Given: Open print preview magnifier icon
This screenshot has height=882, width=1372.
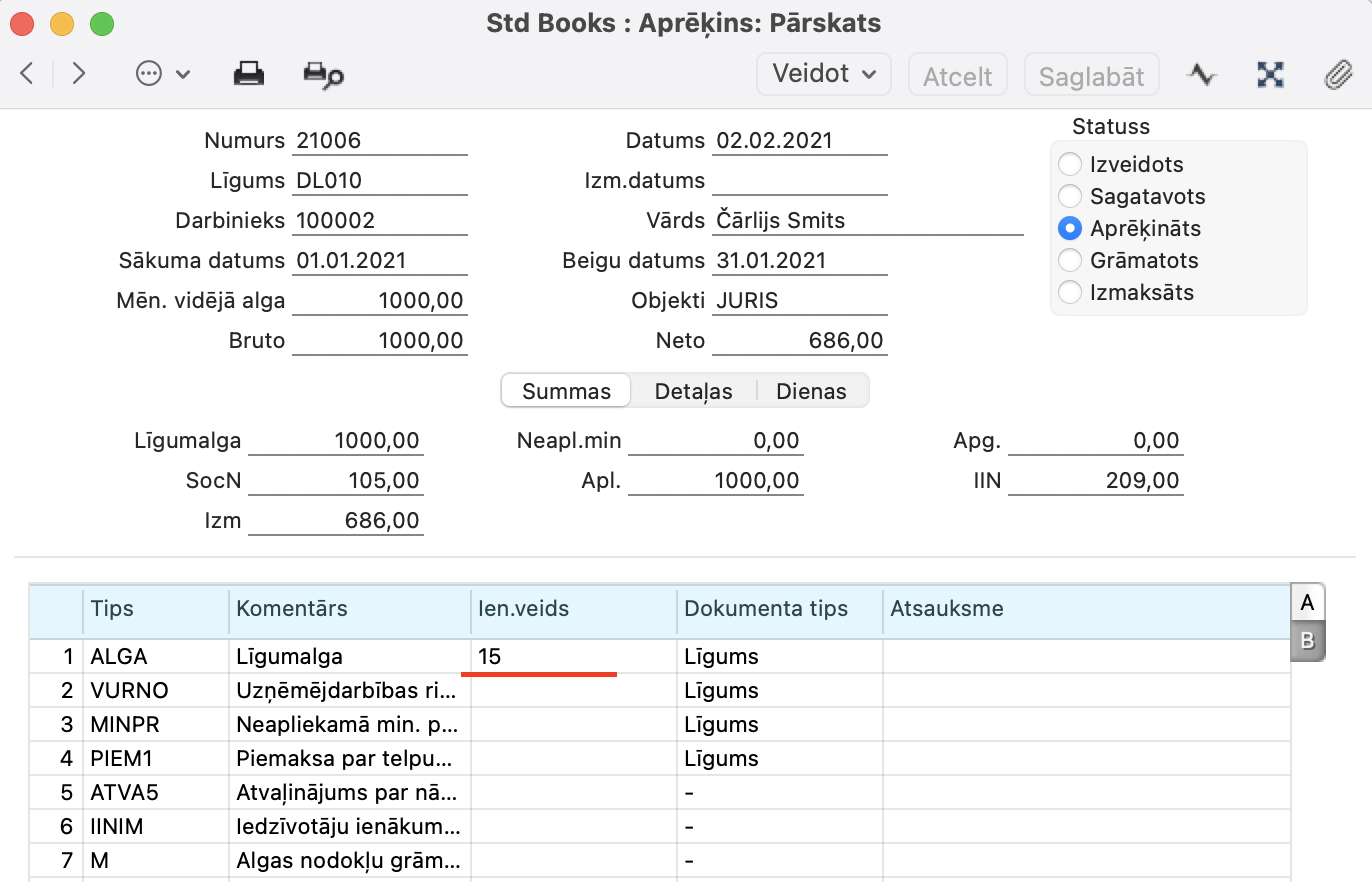Looking at the screenshot, I should [323, 75].
